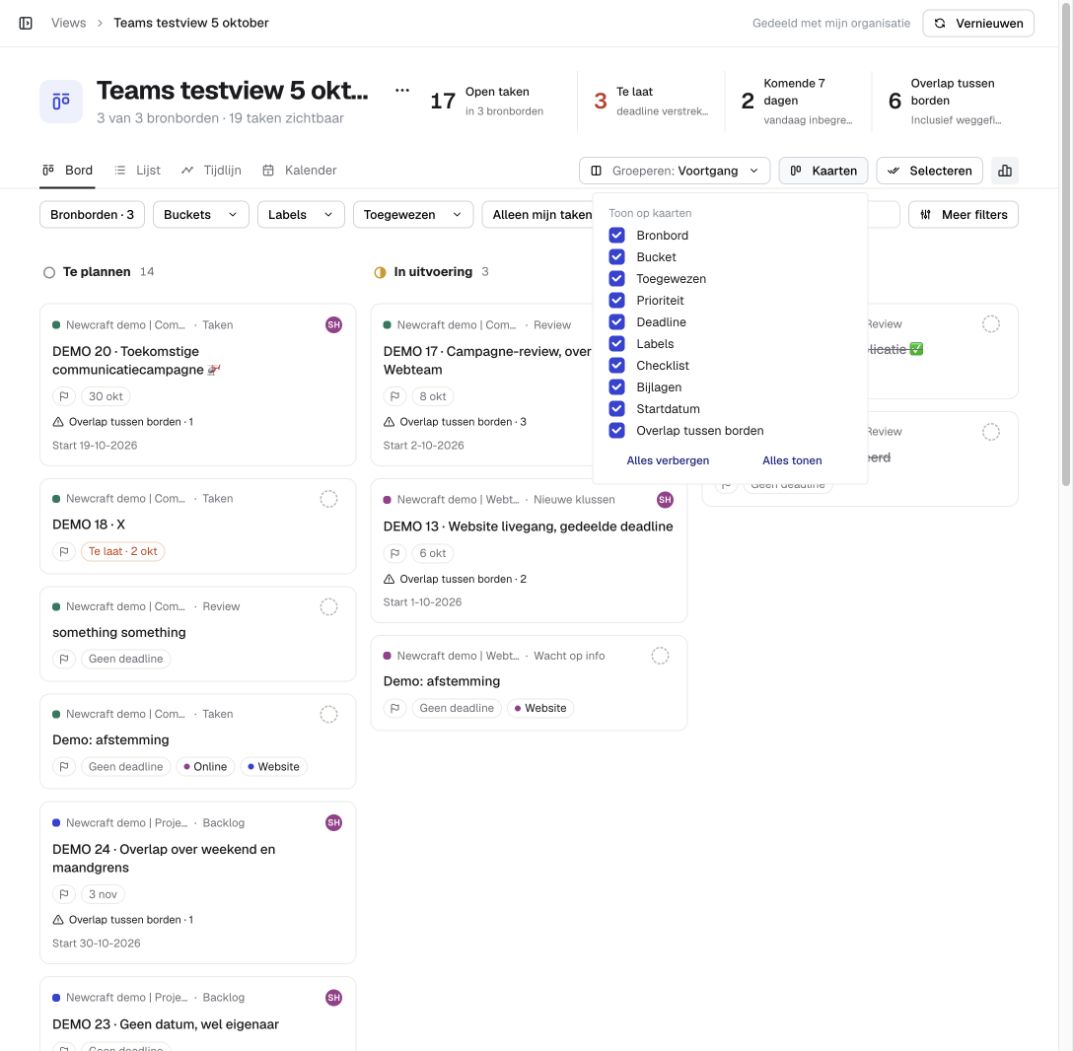This screenshot has height=1051, width=1073.
Task: Click the priority flag on DEMO 13 card
Action: (395, 553)
